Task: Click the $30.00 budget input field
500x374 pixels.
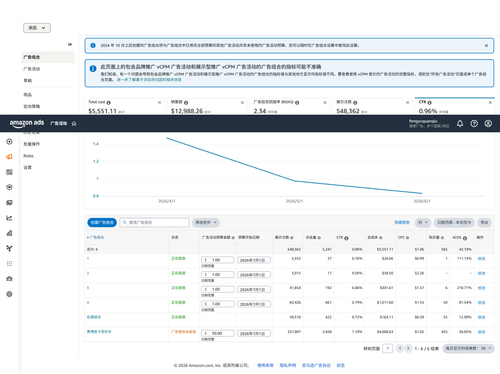Action: tap(217, 333)
